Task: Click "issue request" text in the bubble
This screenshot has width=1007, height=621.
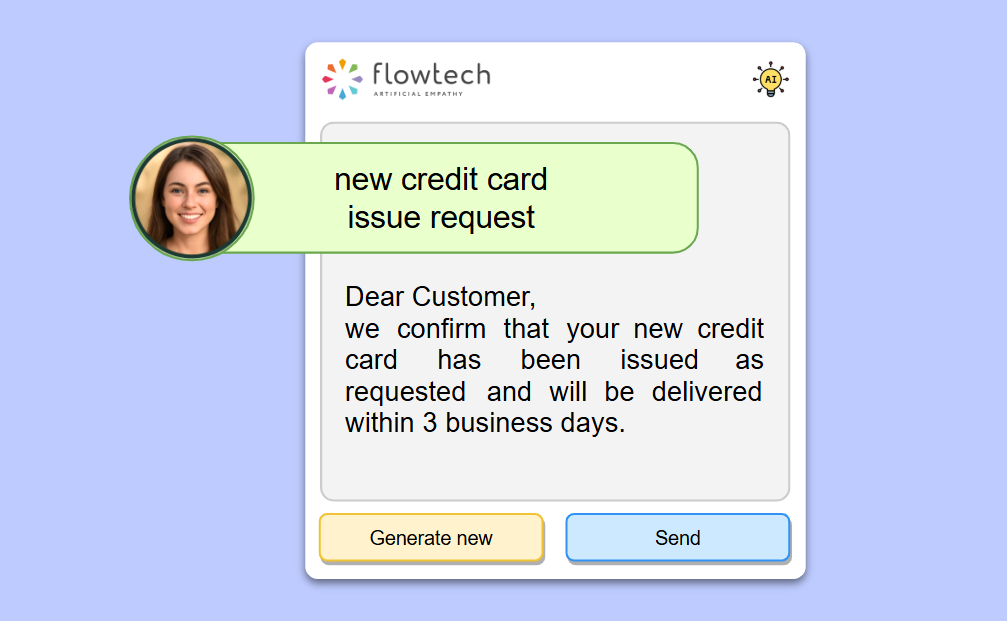Action: [441, 217]
